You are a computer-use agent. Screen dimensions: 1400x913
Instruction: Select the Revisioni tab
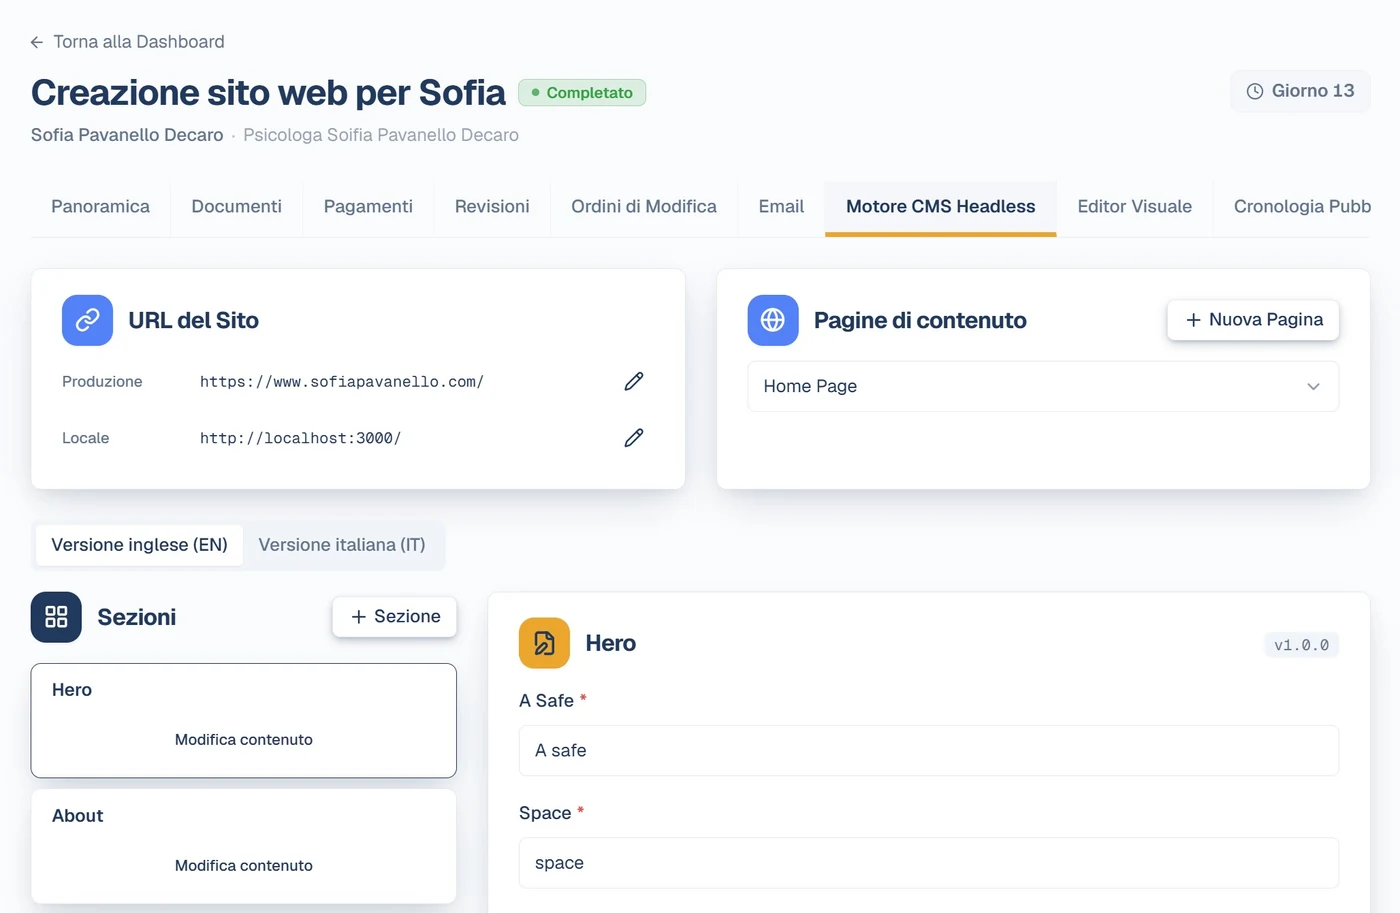492,207
